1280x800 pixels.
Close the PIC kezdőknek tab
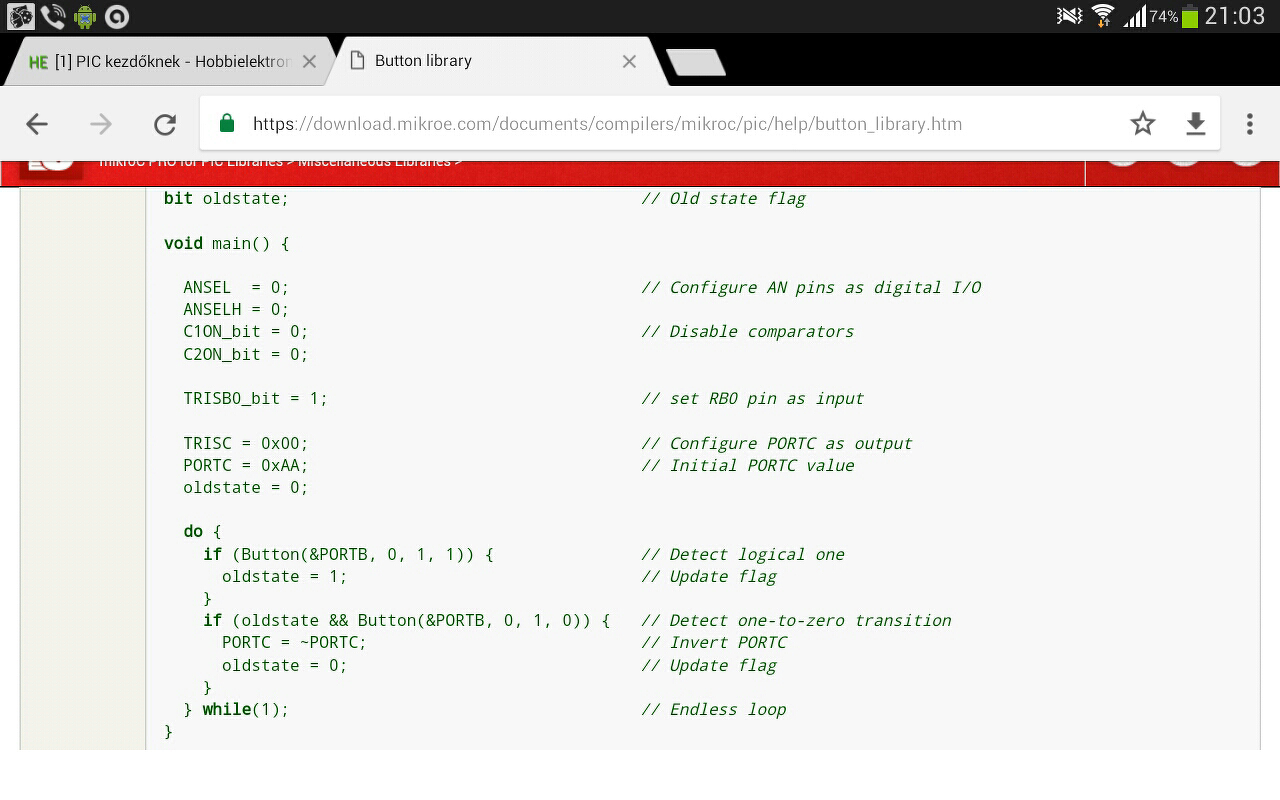point(309,61)
